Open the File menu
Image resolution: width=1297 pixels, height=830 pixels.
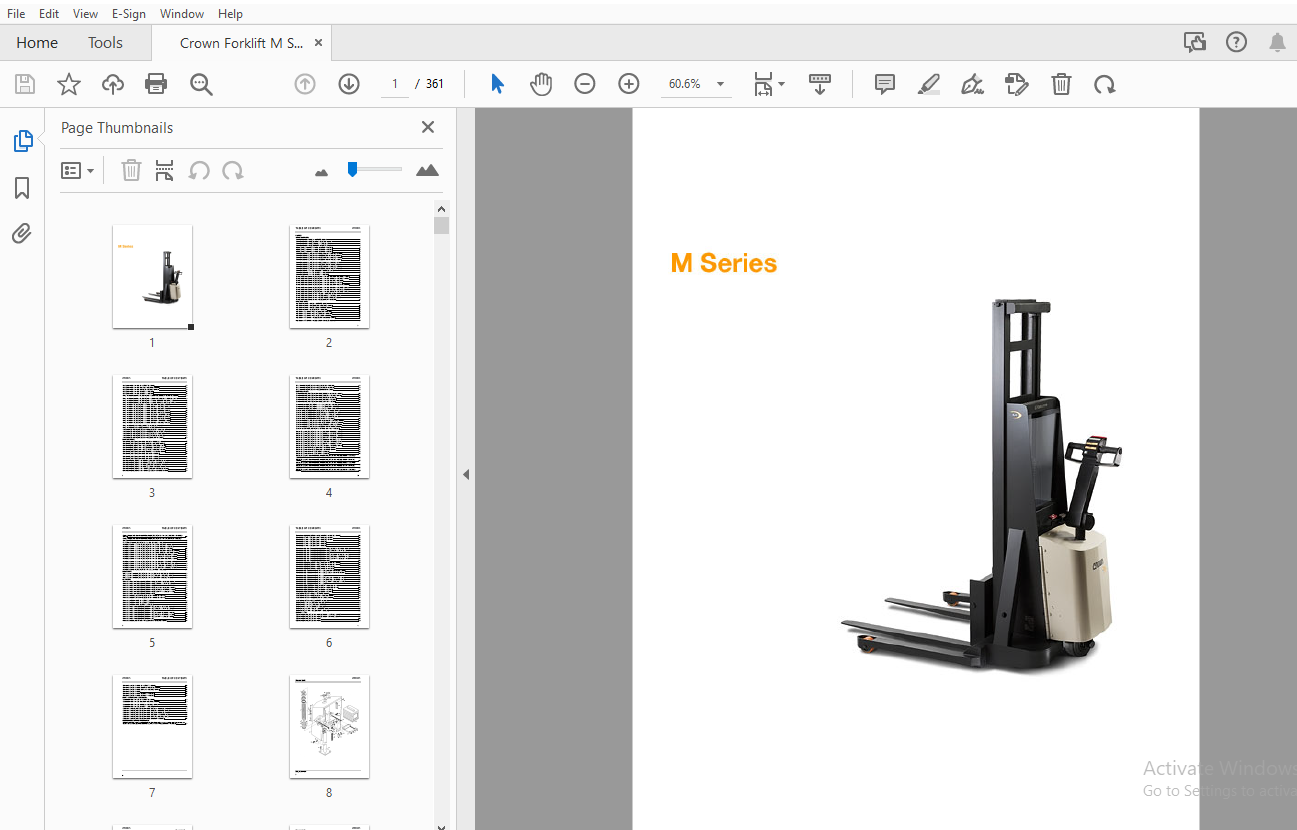16,14
